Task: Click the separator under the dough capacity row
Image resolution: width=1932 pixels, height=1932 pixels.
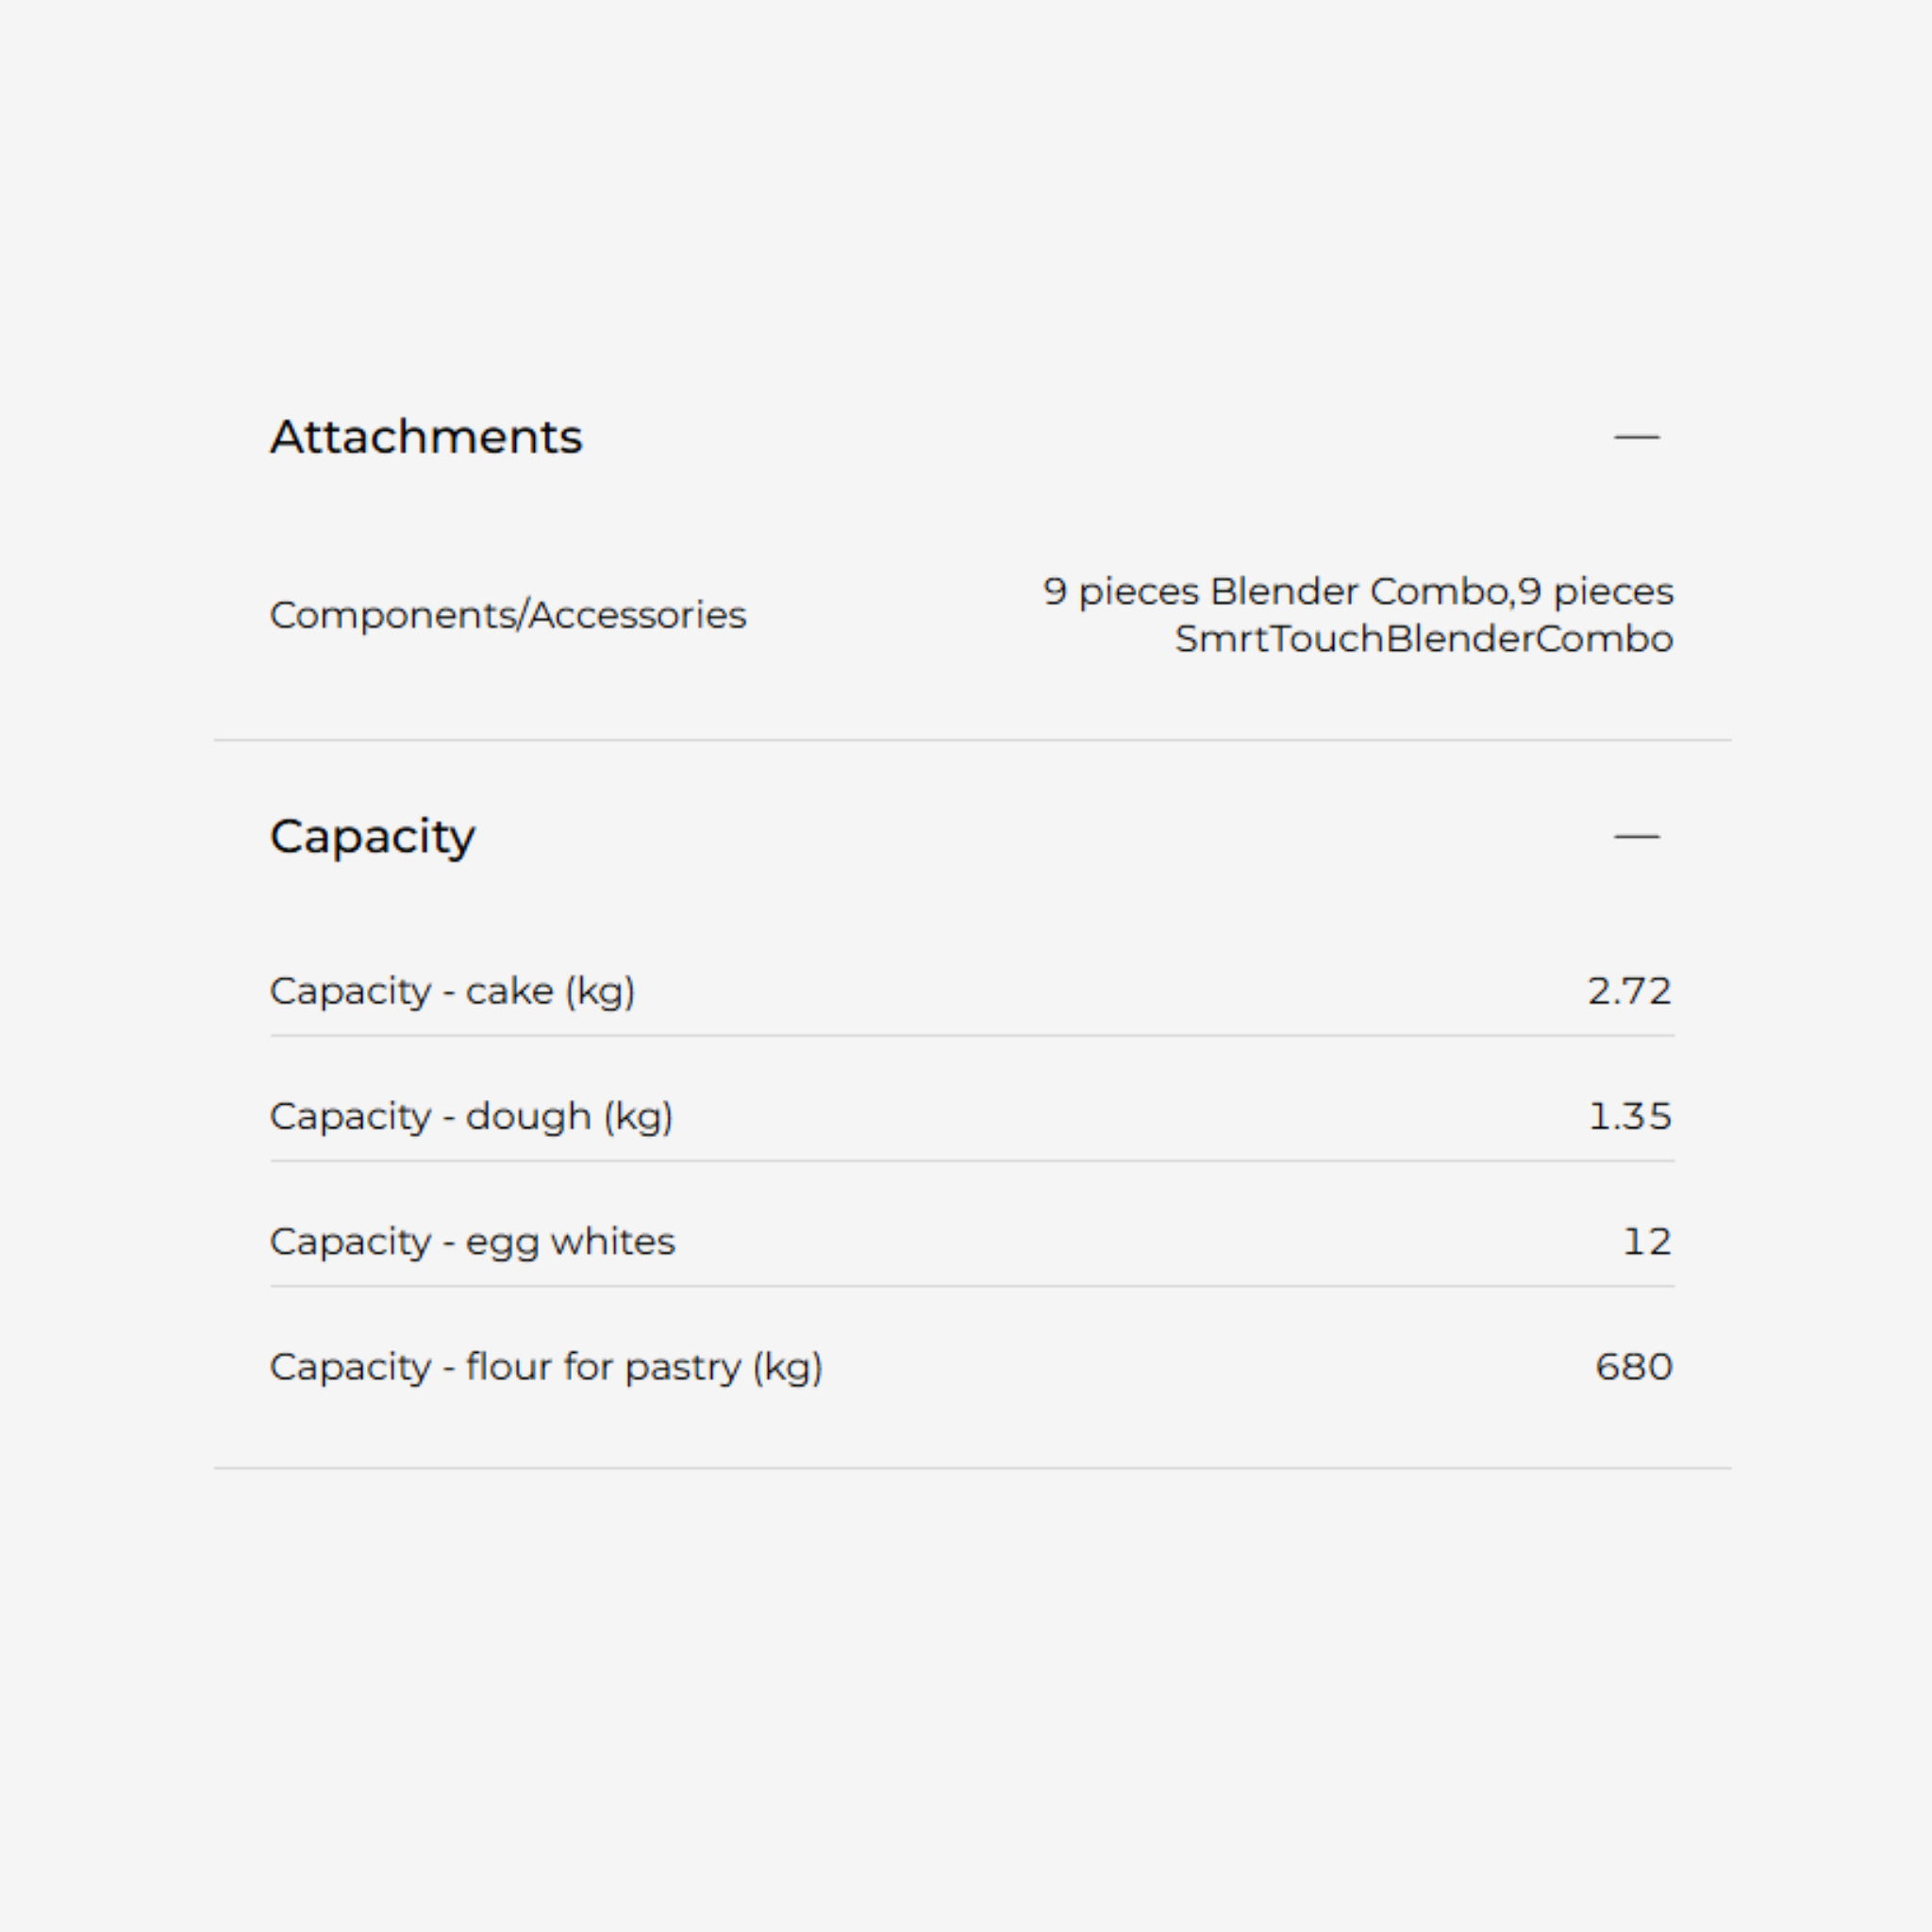Action: pos(972,1161)
